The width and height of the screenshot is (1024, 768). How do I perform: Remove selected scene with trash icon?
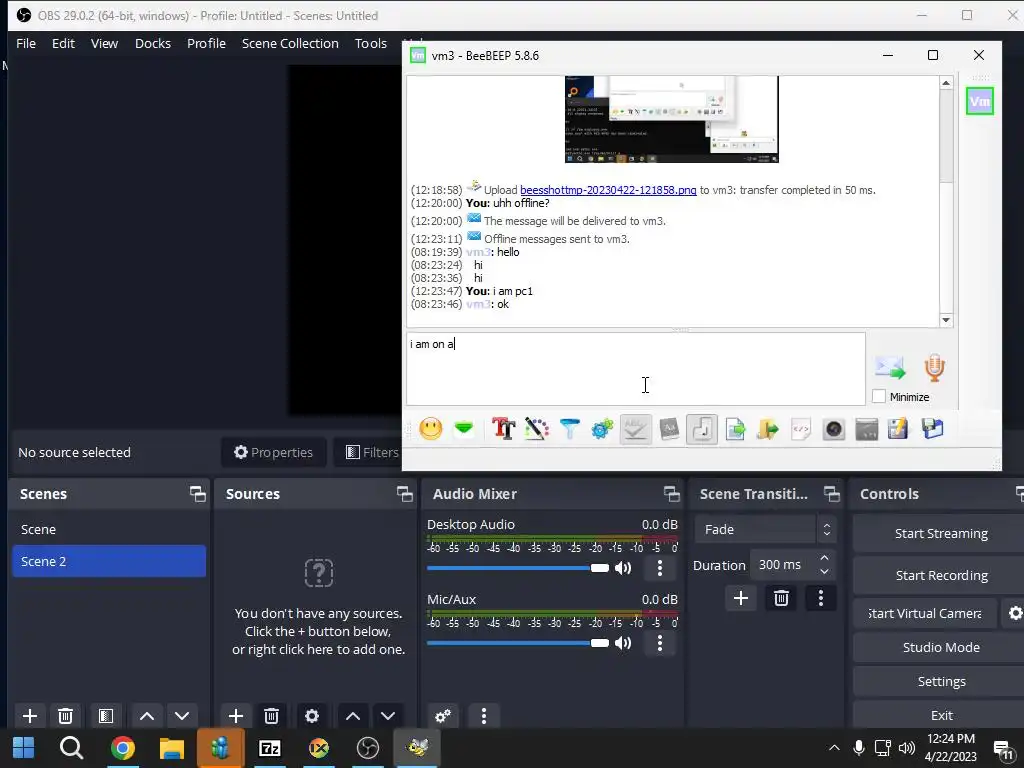(x=65, y=716)
